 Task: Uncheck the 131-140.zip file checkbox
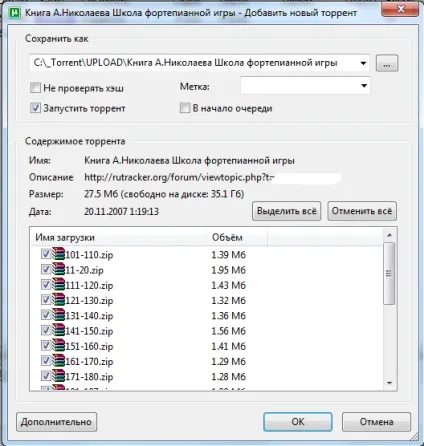pyautogui.click(x=46, y=315)
